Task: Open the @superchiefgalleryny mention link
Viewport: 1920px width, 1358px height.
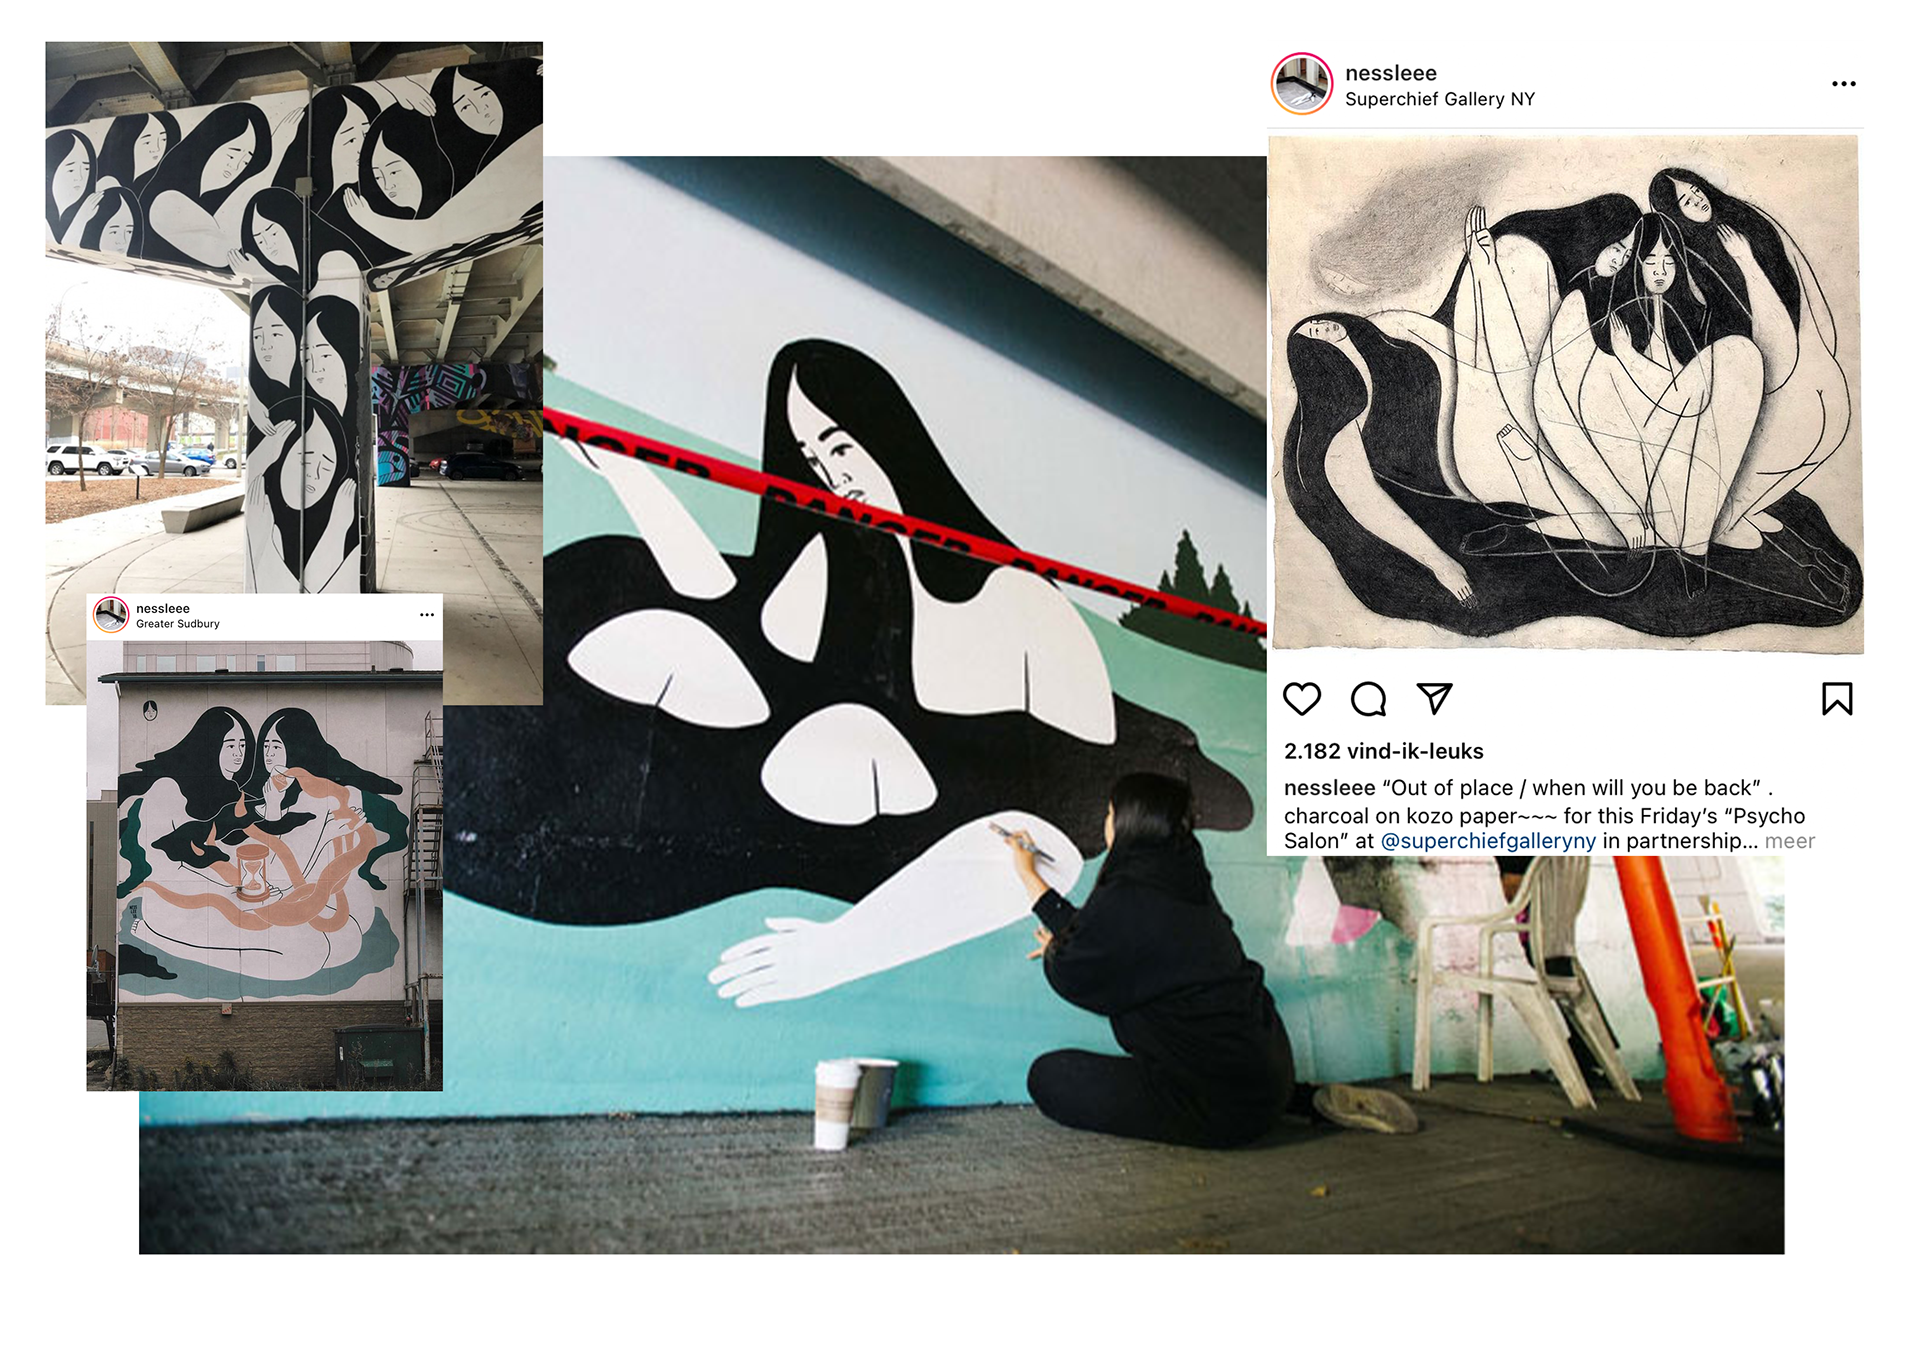Action: pyautogui.click(x=1487, y=841)
